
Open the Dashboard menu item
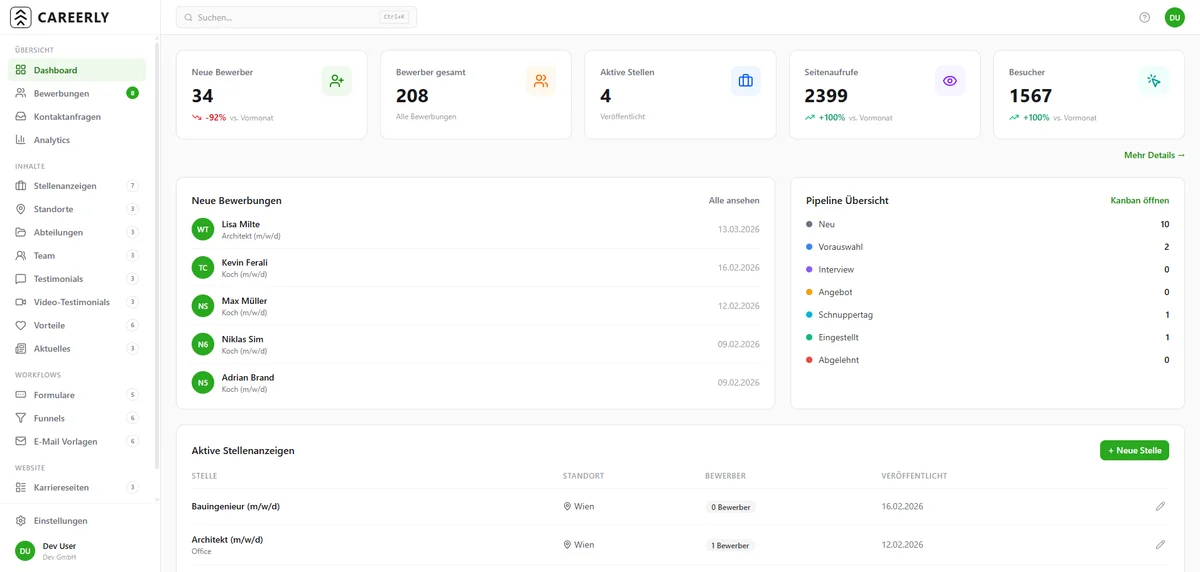coord(77,70)
